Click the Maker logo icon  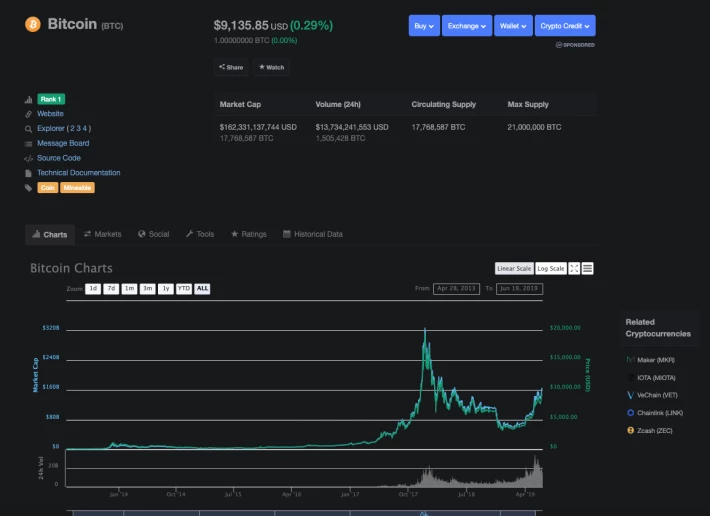630,360
